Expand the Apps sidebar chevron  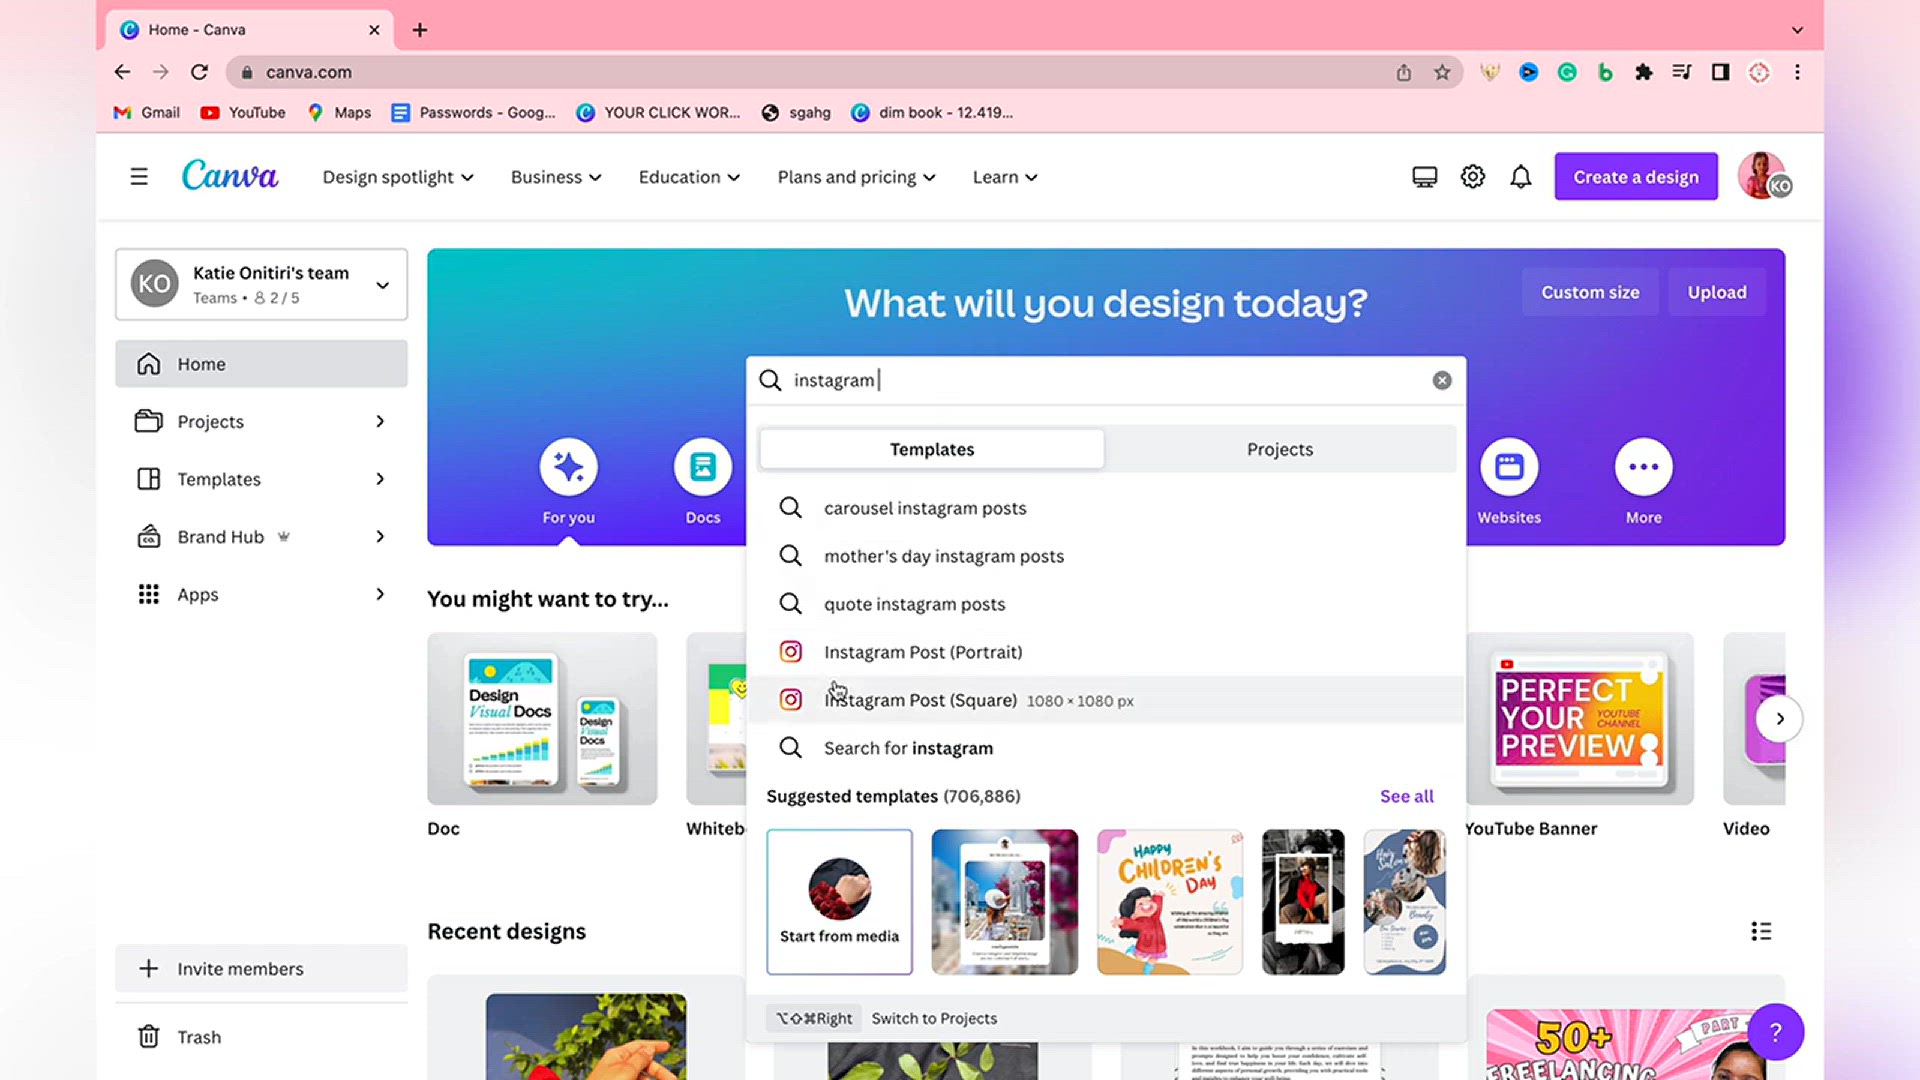(380, 594)
